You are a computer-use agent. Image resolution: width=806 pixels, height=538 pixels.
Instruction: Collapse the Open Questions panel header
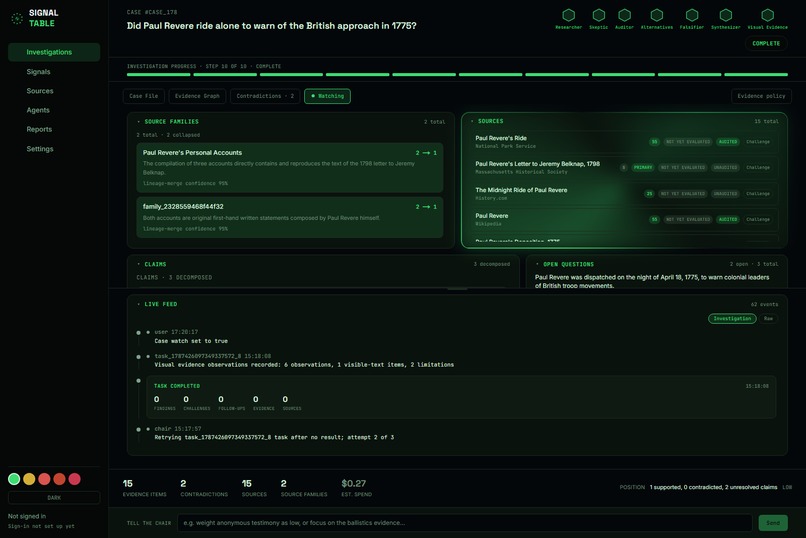(x=569, y=264)
